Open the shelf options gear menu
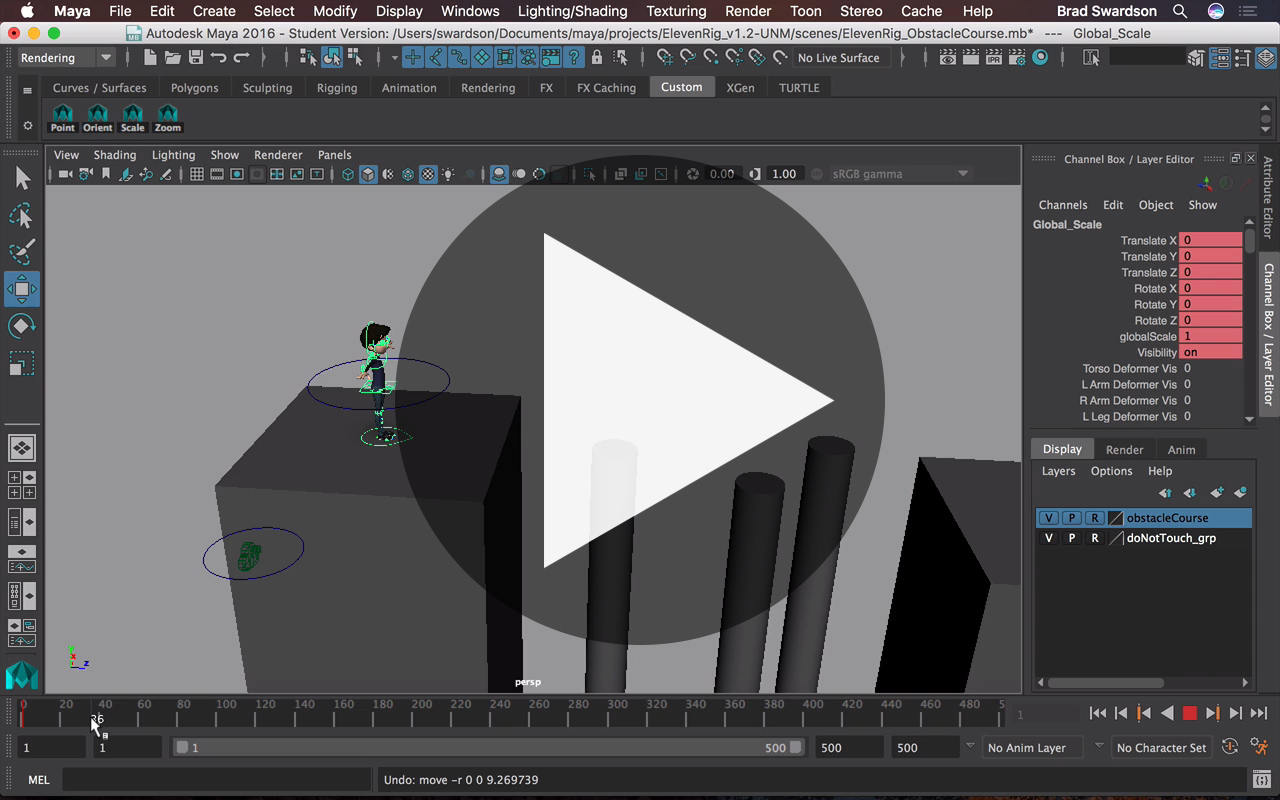1280x800 pixels. point(27,126)
